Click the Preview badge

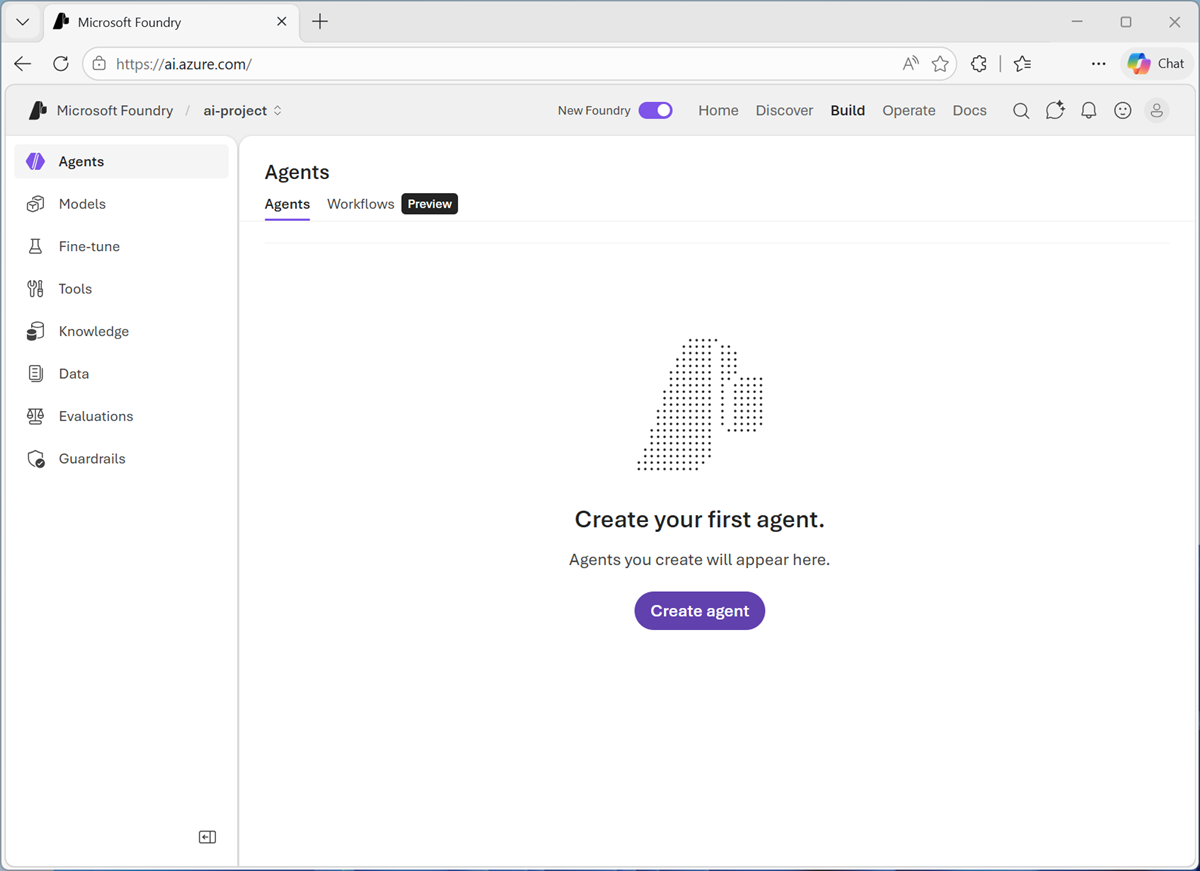(x=430, y=204)
